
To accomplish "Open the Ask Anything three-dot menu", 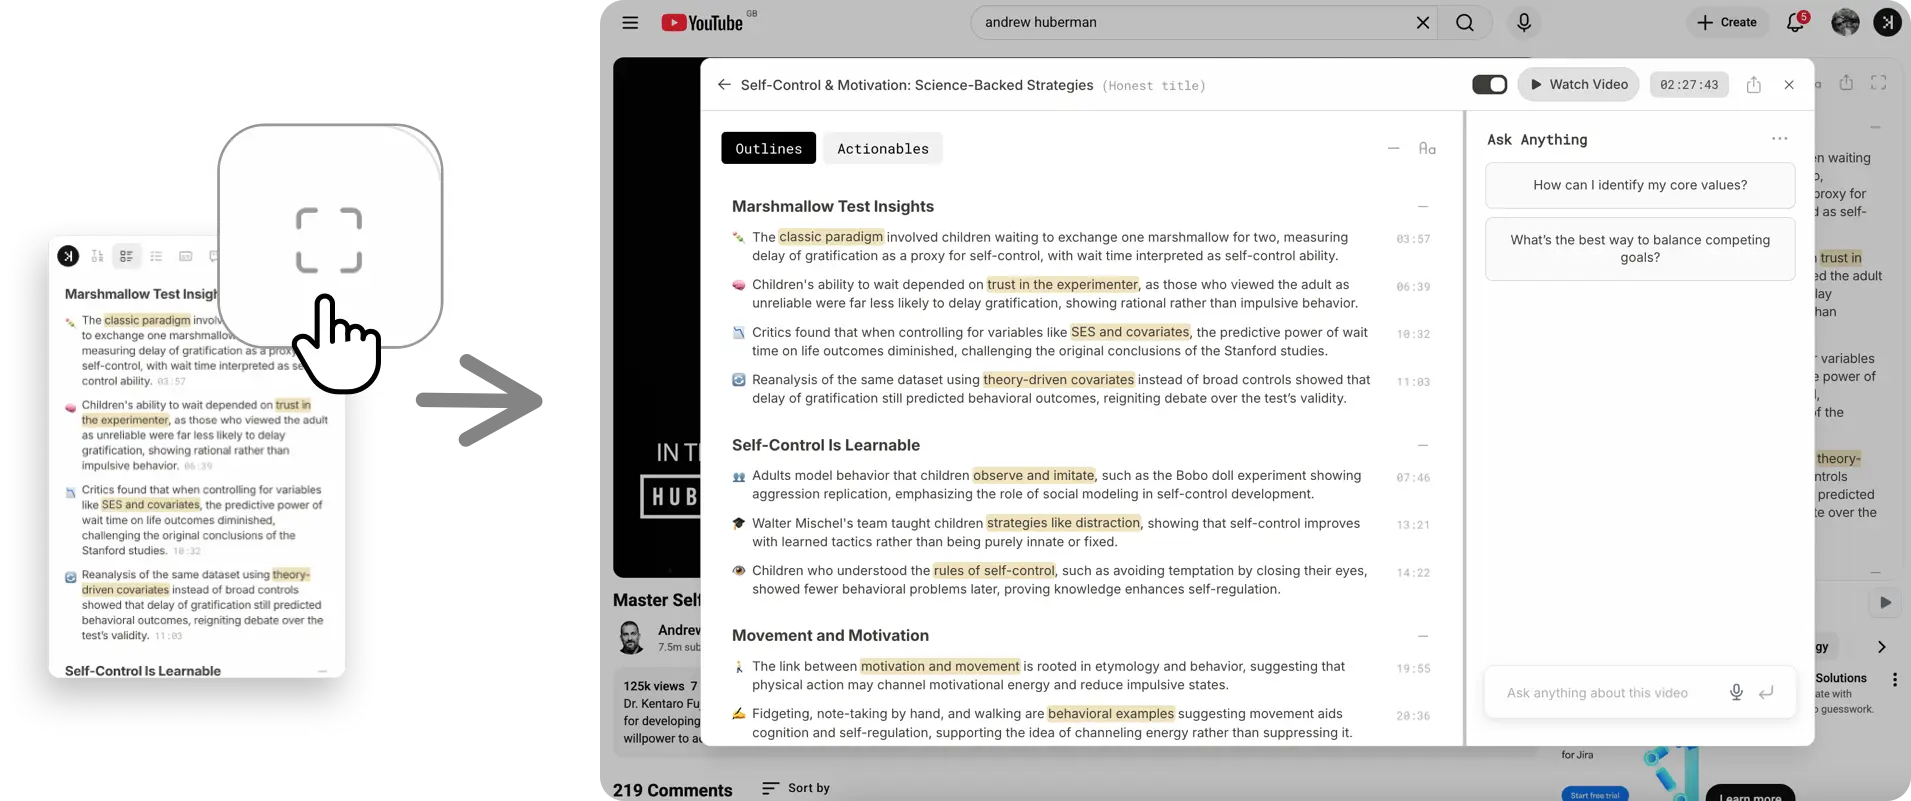I will (x=1779, y=139).
